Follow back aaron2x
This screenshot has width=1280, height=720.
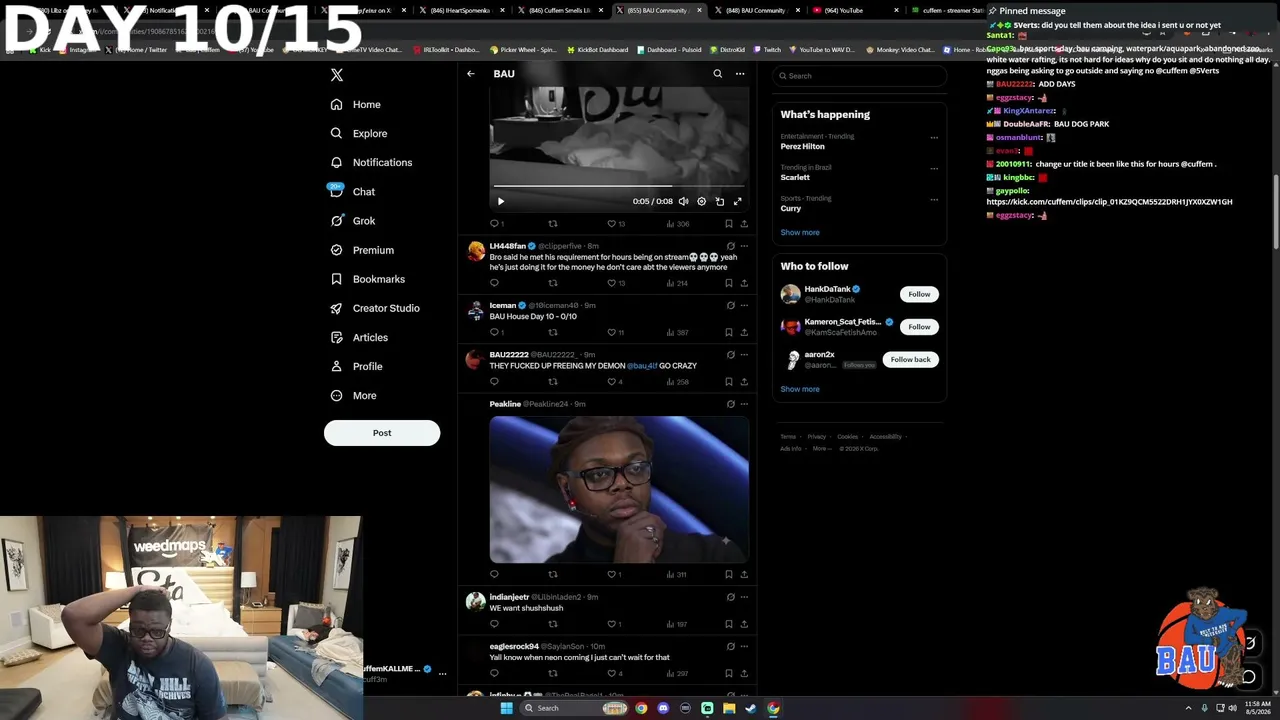pyautogui.click(x=910, y=359)
